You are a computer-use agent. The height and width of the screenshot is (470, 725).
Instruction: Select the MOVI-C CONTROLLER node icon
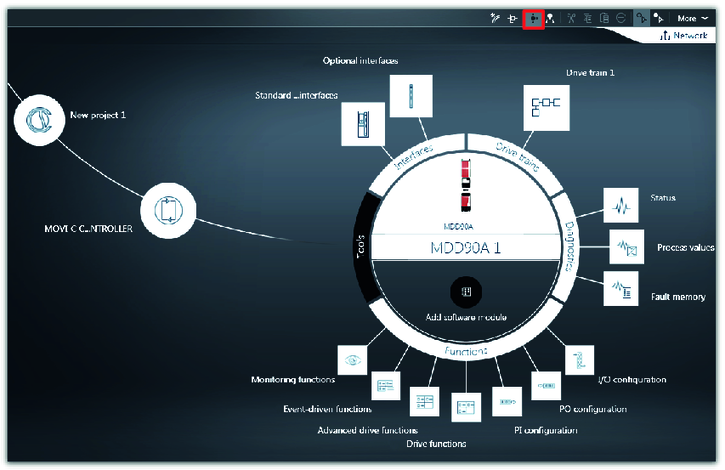click(166, 210)
